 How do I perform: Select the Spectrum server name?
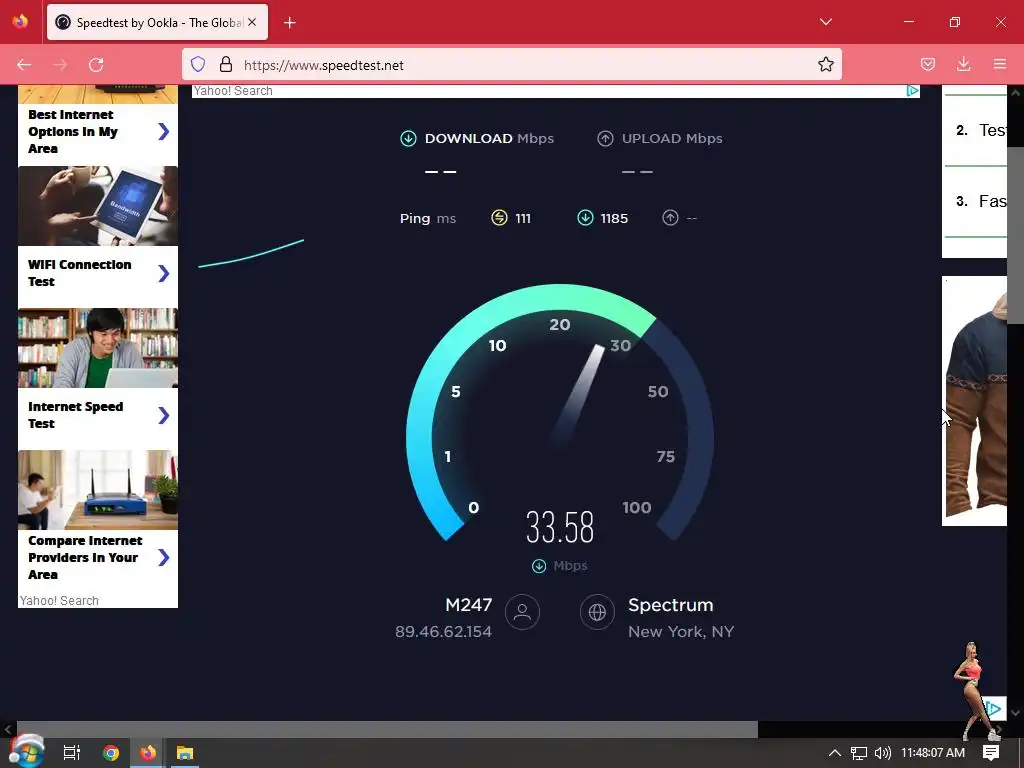(x=671, y=605)
